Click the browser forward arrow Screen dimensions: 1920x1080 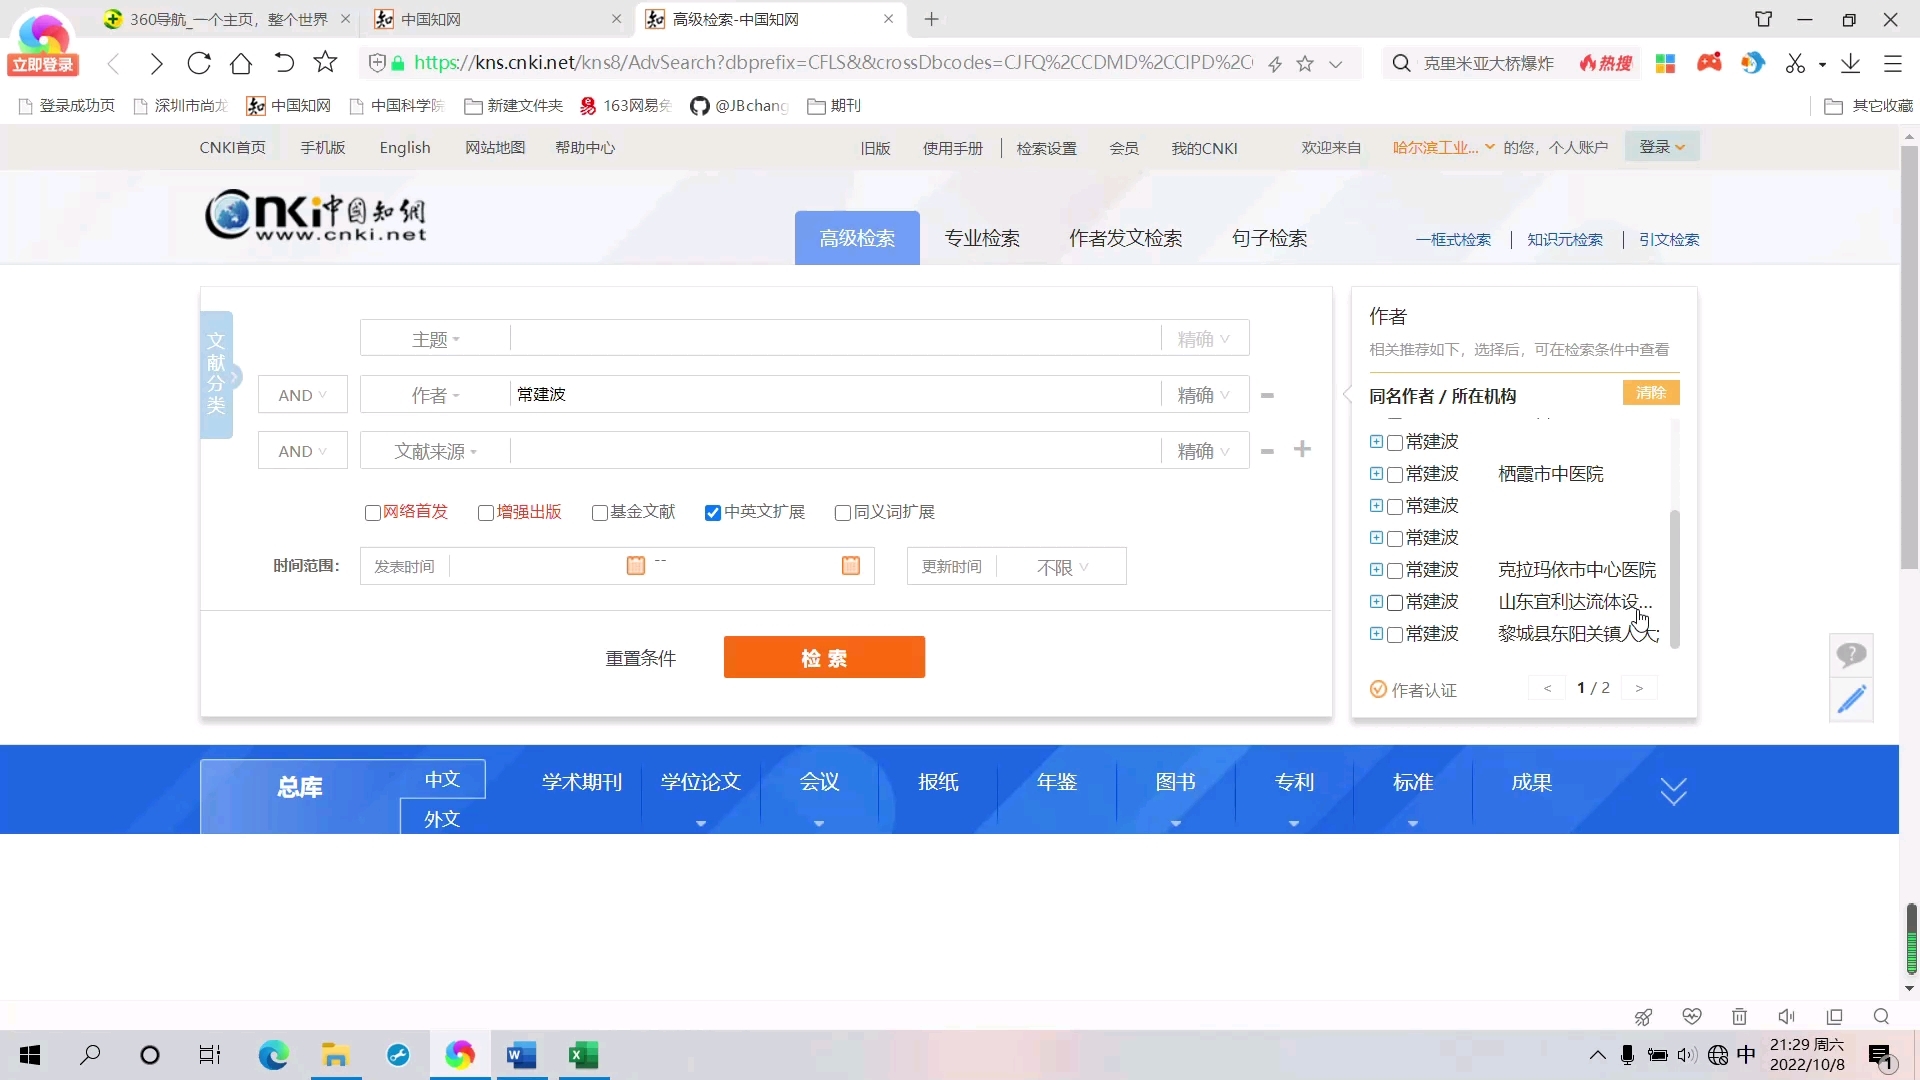pos(156,63)
